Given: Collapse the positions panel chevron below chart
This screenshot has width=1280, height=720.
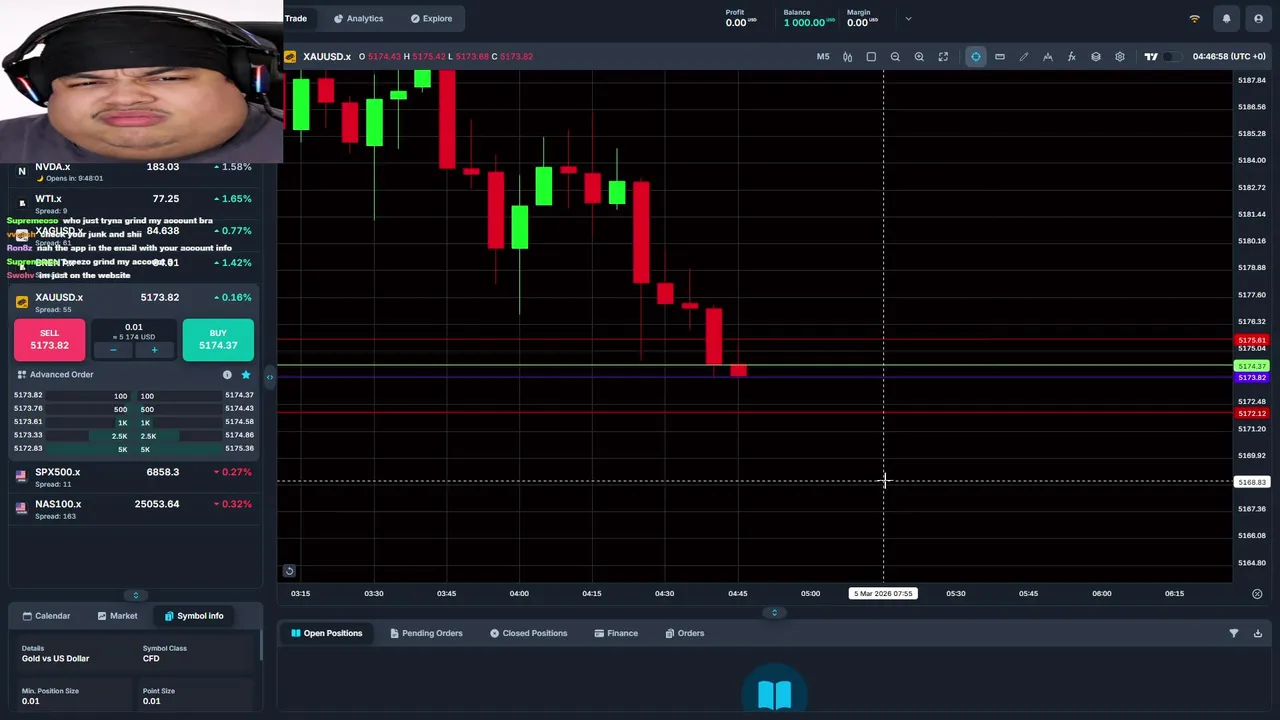Looking at the screenshot, I should (x=774, y=613).
